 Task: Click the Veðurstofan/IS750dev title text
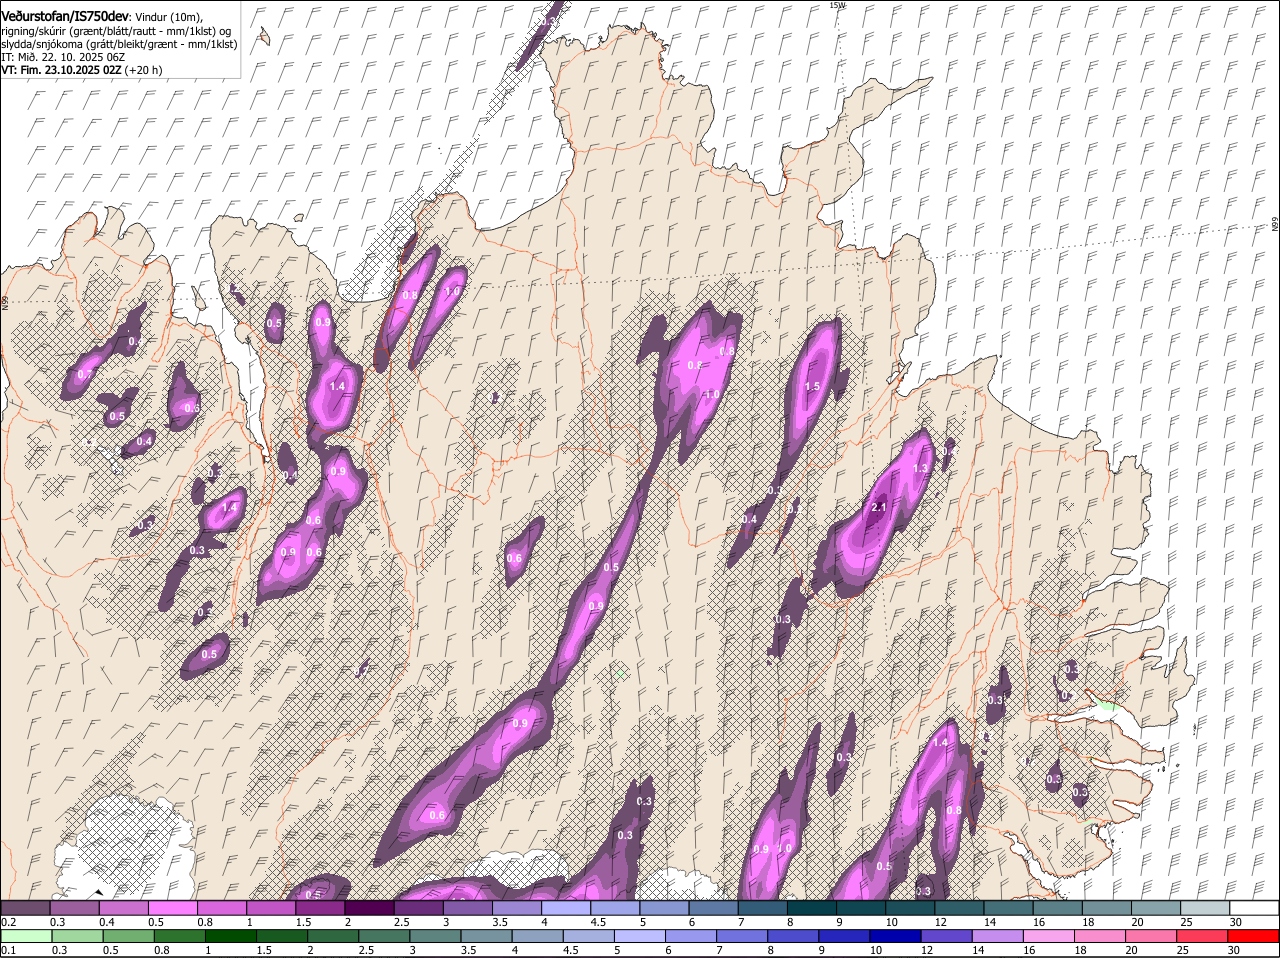click(65, 15)
